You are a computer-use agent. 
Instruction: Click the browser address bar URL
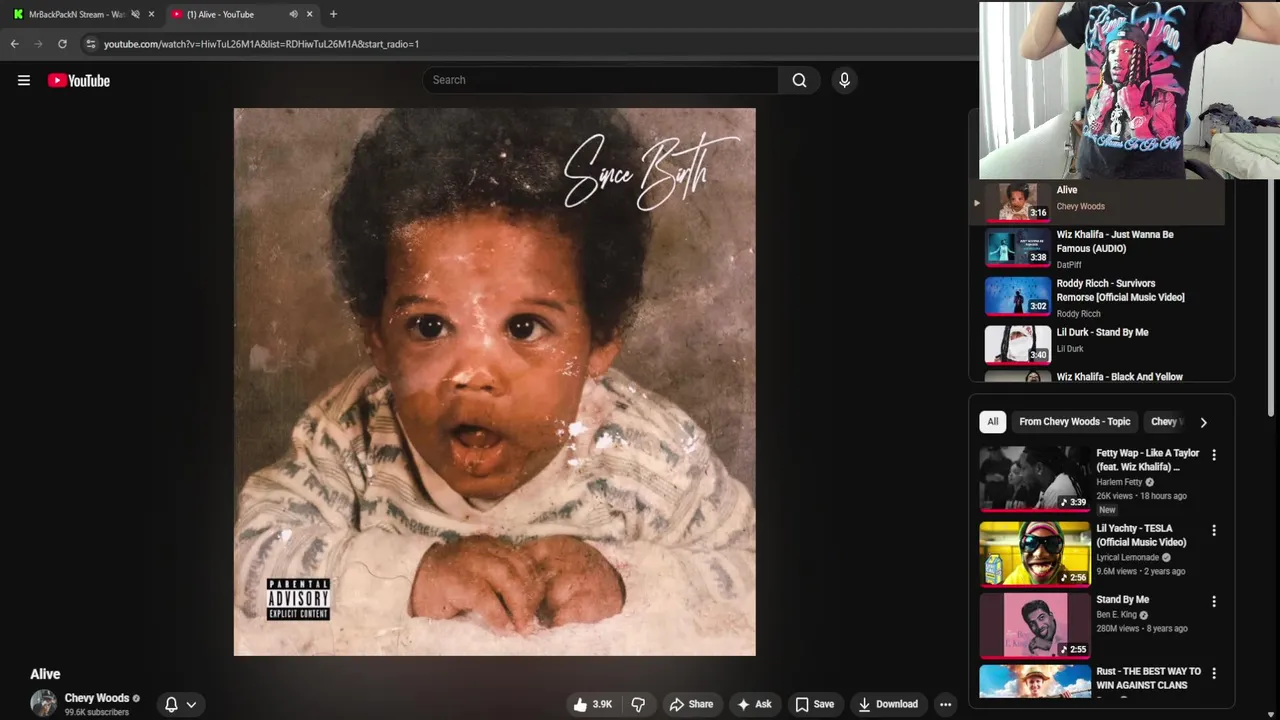pos(261,44)
